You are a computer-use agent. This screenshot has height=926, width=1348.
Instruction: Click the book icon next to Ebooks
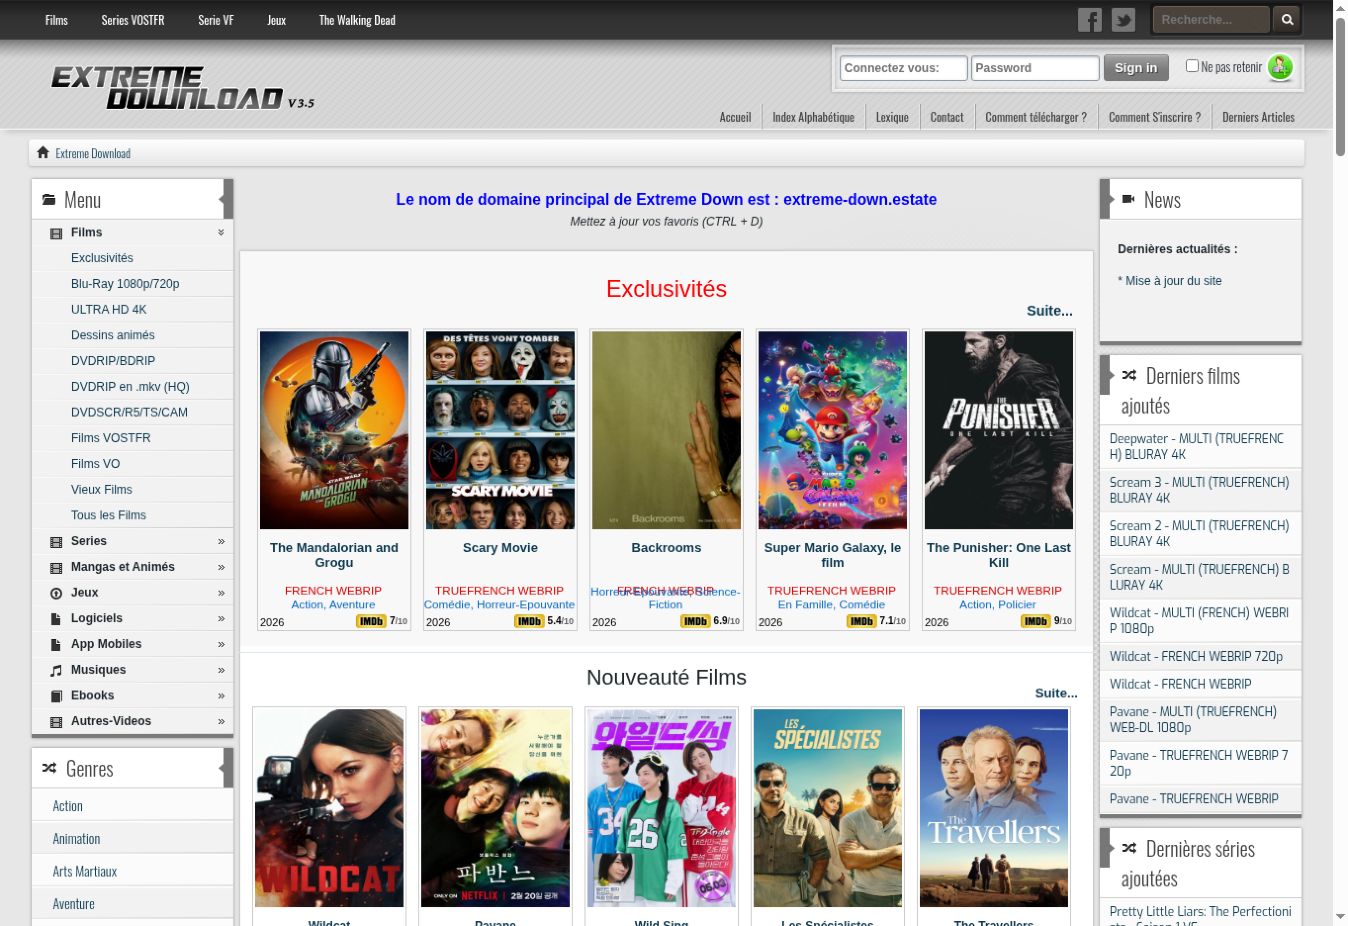pyautogui.click(x=56, y=696)
